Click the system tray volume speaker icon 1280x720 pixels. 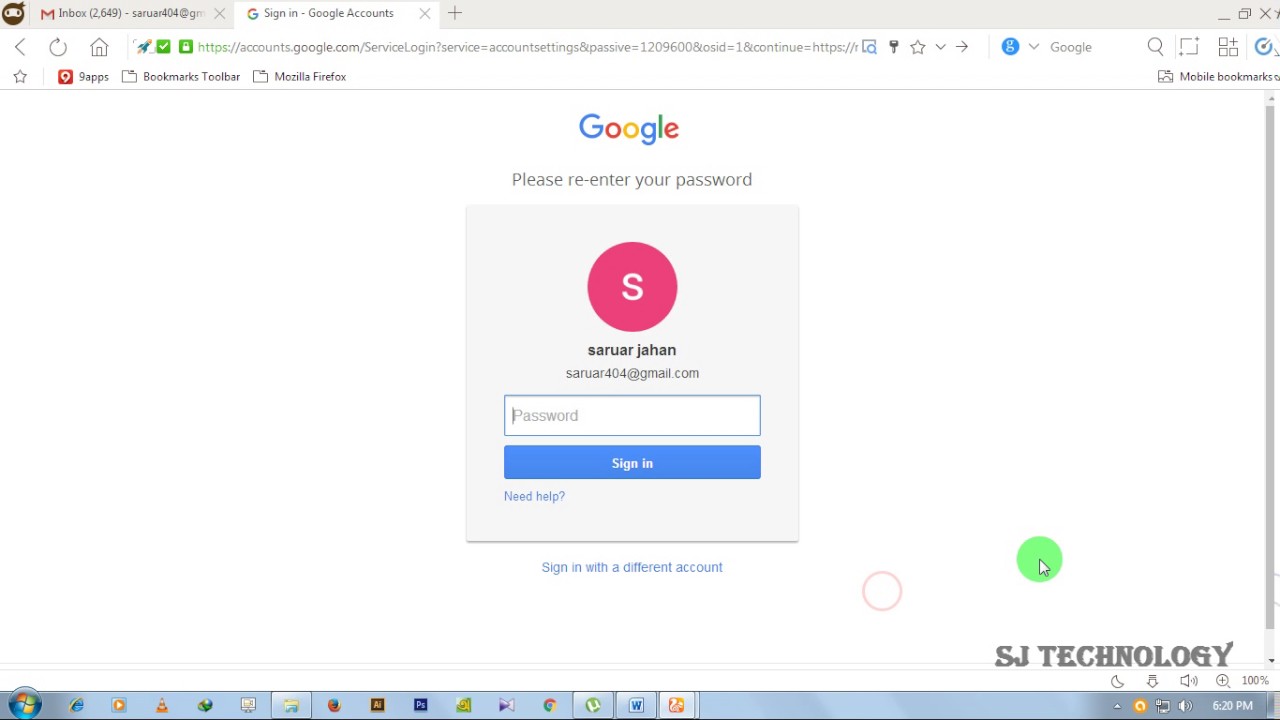pyautogui.click(x=1185, y=706)
